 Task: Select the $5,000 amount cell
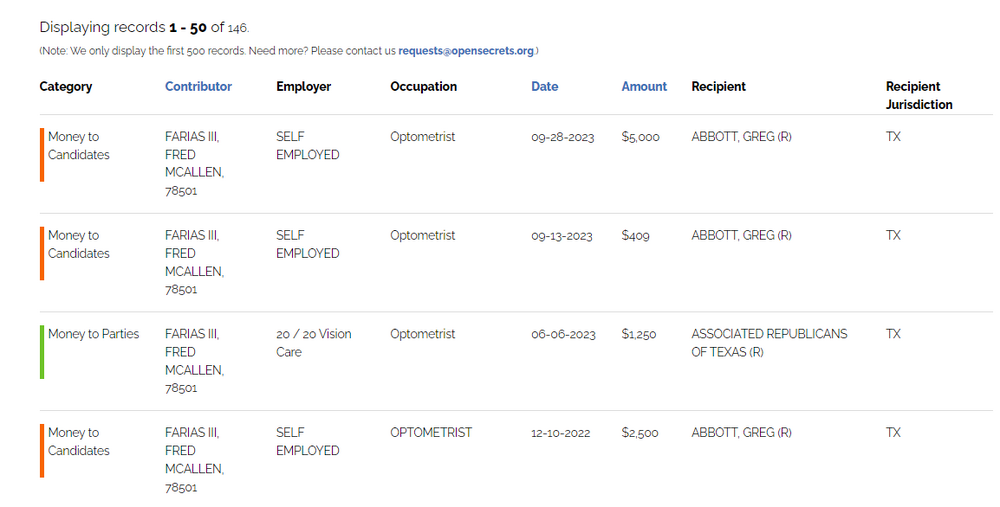tap(640, 137)
